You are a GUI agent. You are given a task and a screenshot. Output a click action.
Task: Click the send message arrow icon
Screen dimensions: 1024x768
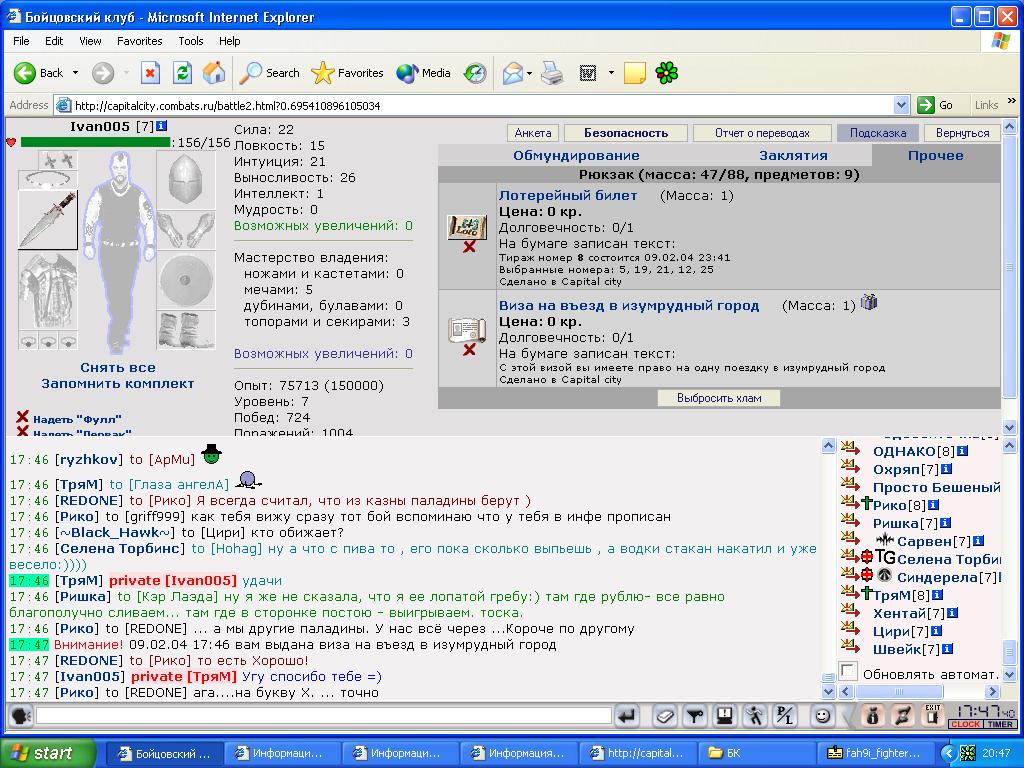coord(626,716)
